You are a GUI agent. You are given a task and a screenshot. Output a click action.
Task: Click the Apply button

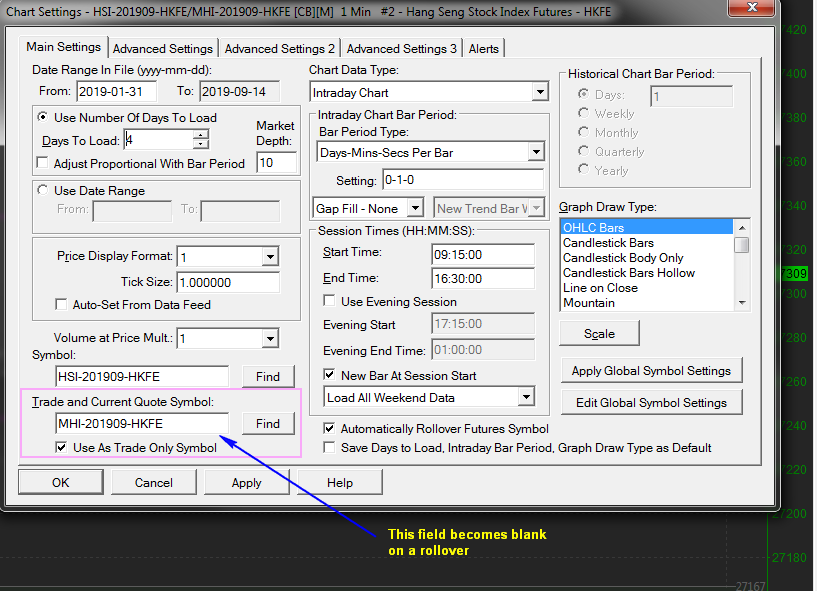[246, 482]
